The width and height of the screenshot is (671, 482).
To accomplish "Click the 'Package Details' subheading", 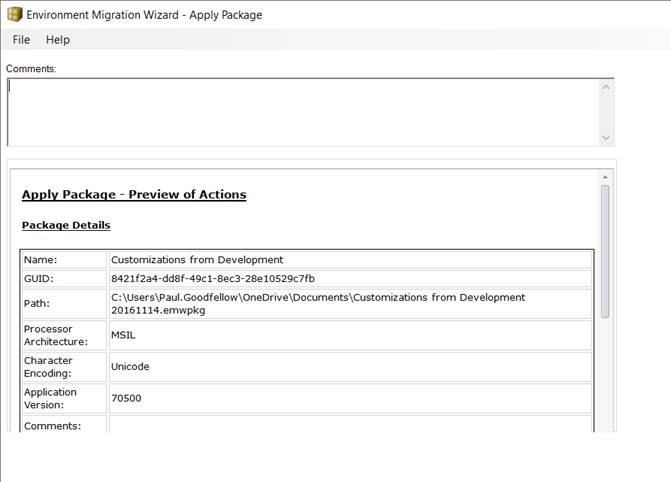I will [x=66, y=225].
